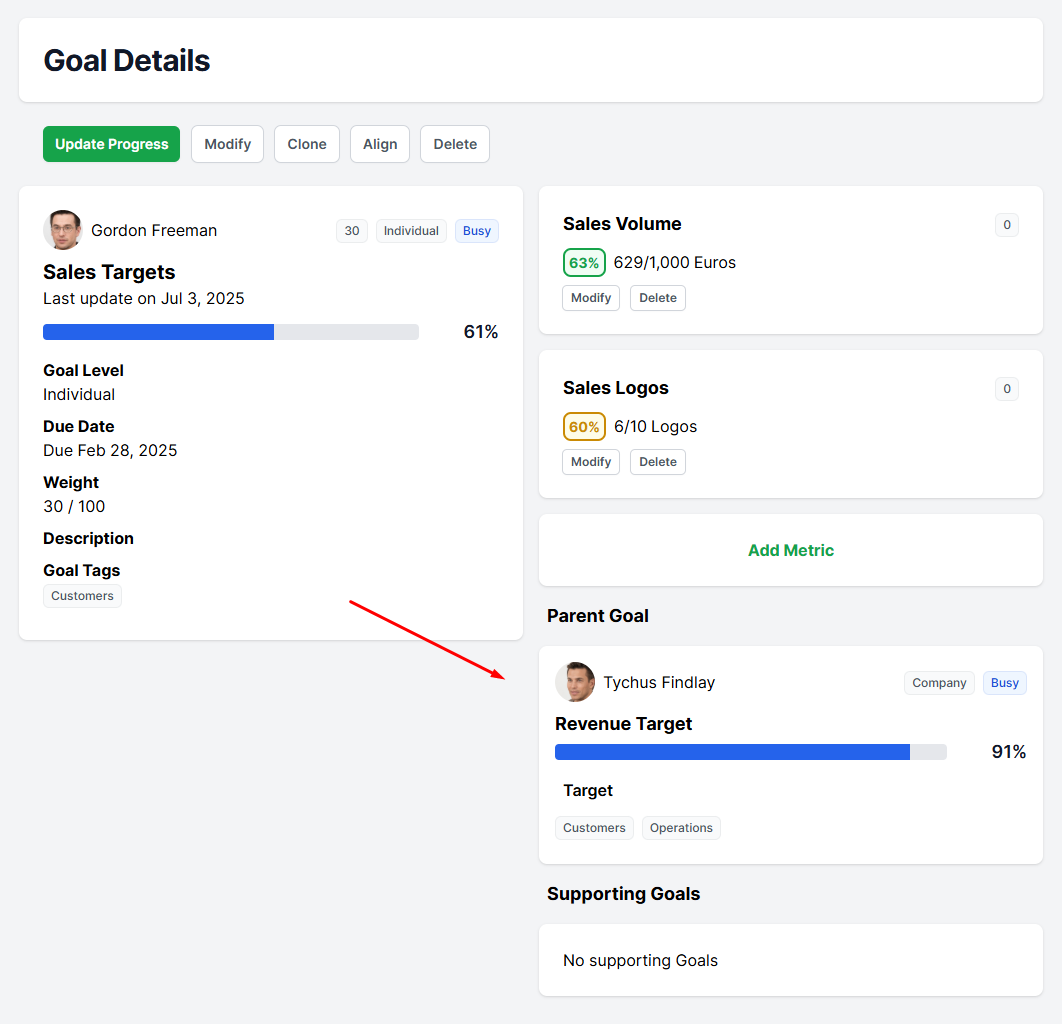Open the Modify goal button in toolbar
Screen dimensions: 1062x1024
click(228, 144)
